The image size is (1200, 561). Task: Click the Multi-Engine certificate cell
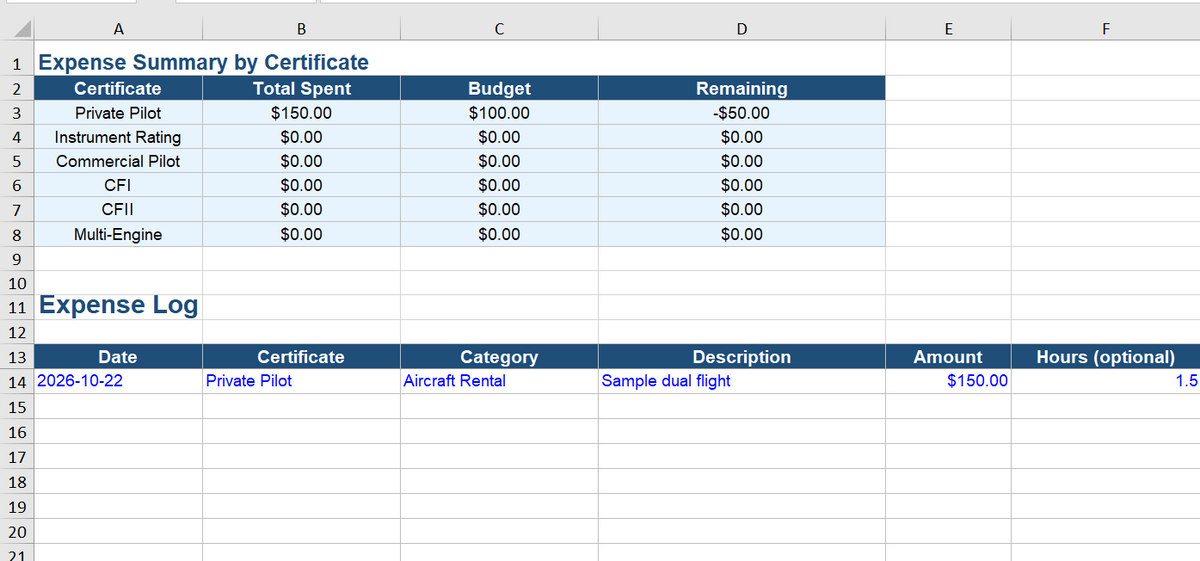[x=118, y=234]
